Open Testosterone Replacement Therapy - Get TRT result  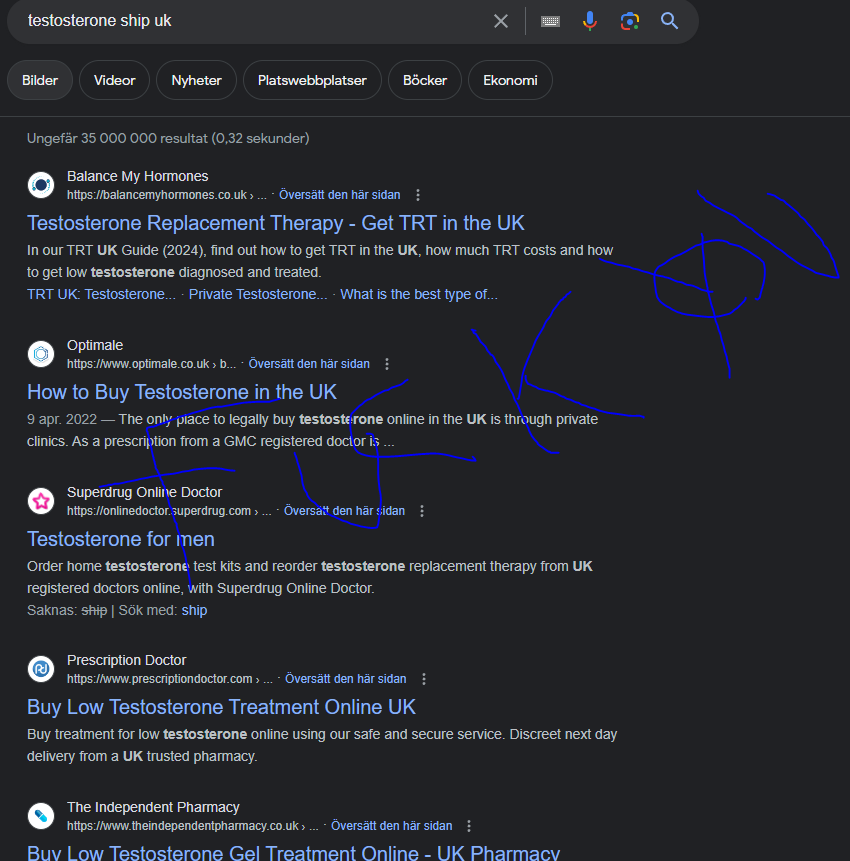coord(276,223)
